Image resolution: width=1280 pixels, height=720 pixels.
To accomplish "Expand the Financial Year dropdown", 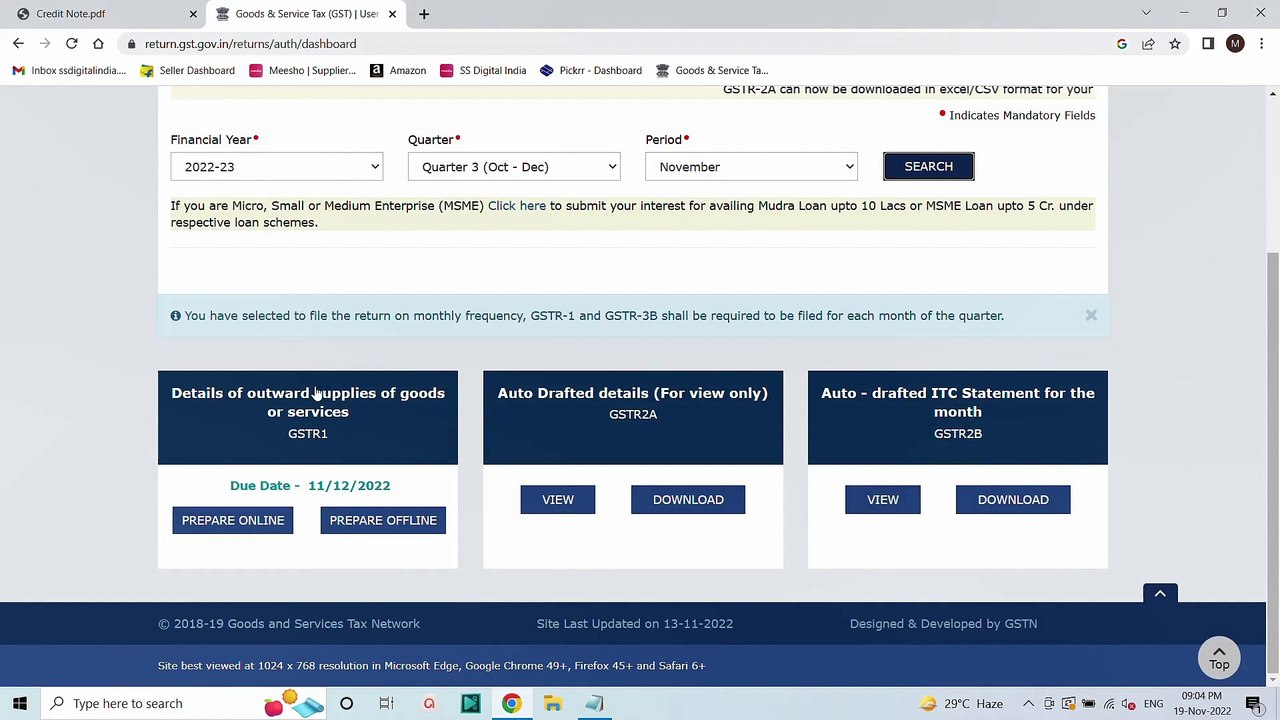I will click(x=277, y=167).
